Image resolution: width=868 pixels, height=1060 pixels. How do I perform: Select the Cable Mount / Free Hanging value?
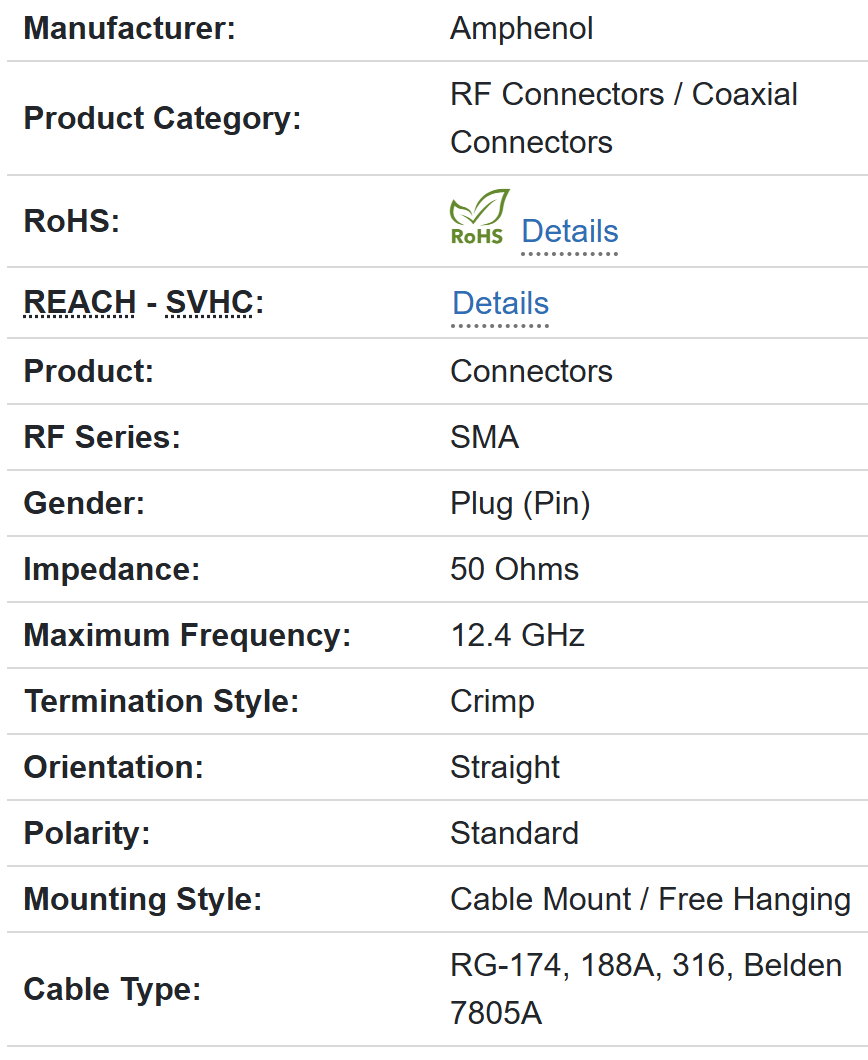(x=650, y=899)
